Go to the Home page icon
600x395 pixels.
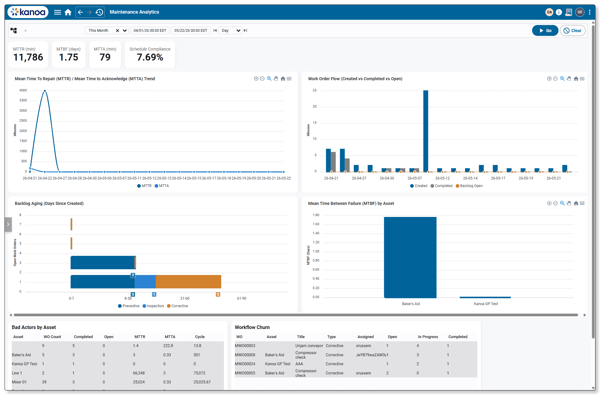[68, 12]
